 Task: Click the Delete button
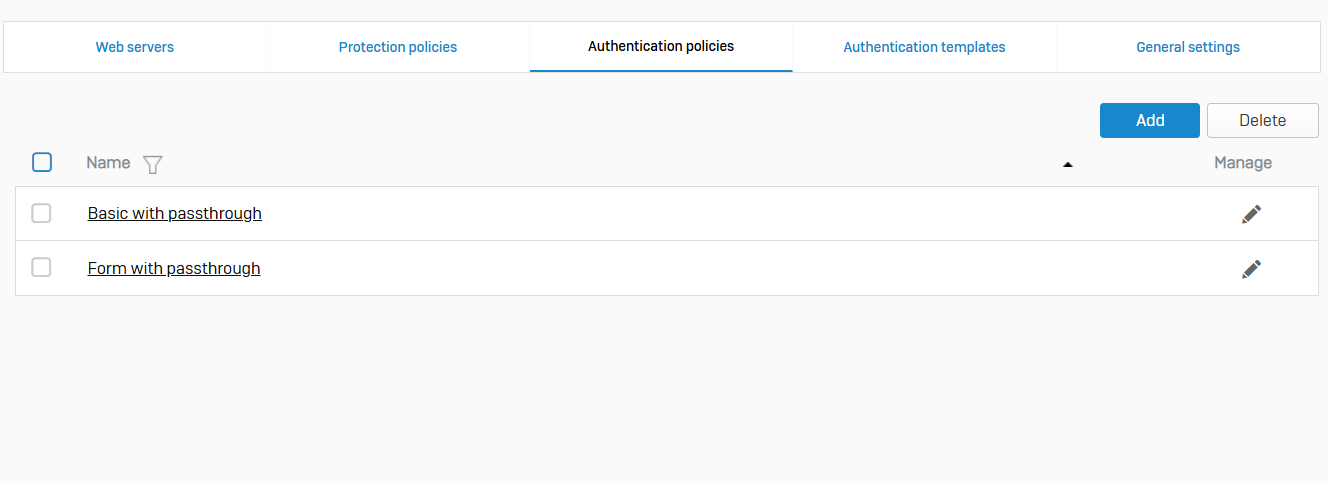point(1262,120)
